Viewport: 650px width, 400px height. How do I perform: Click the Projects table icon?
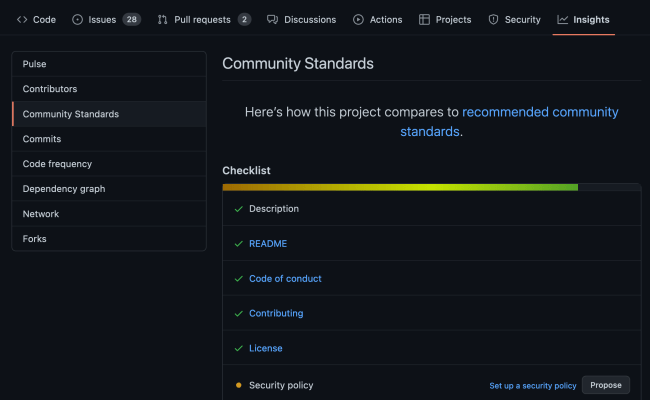click(424, 19)
